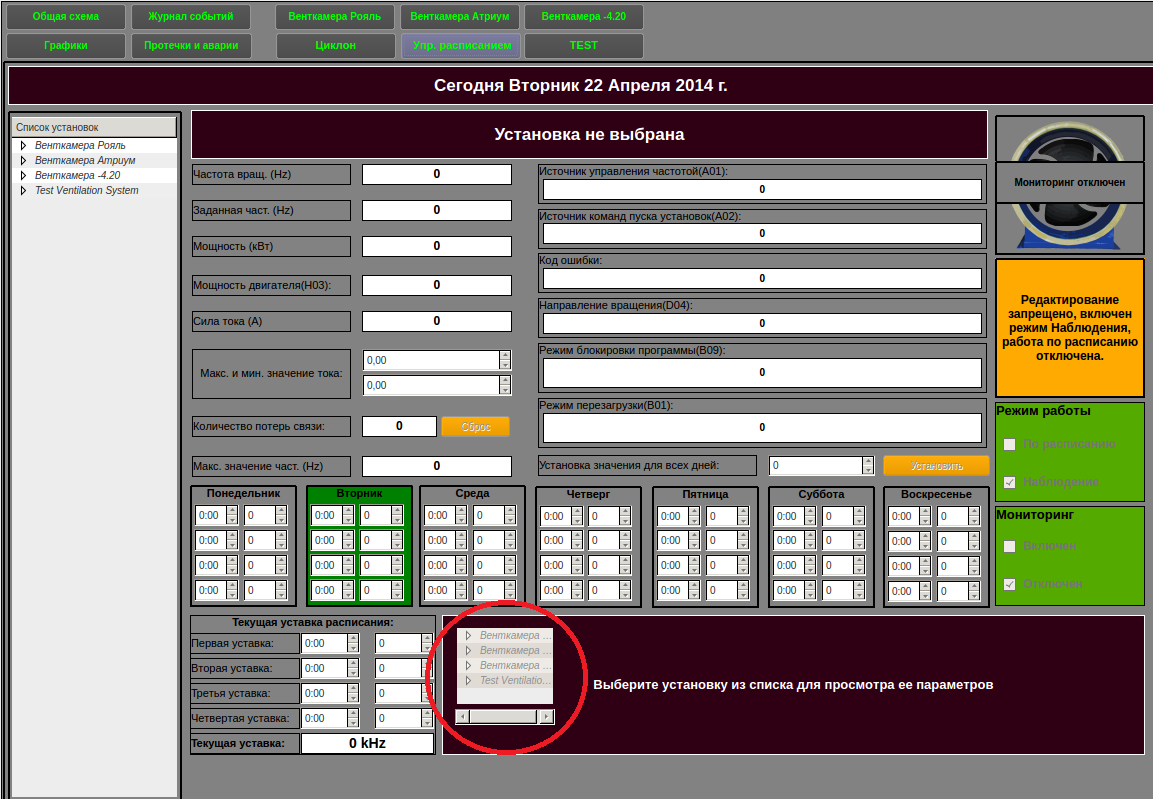Enable the По расписанию checkbox

coord(1010,444)
